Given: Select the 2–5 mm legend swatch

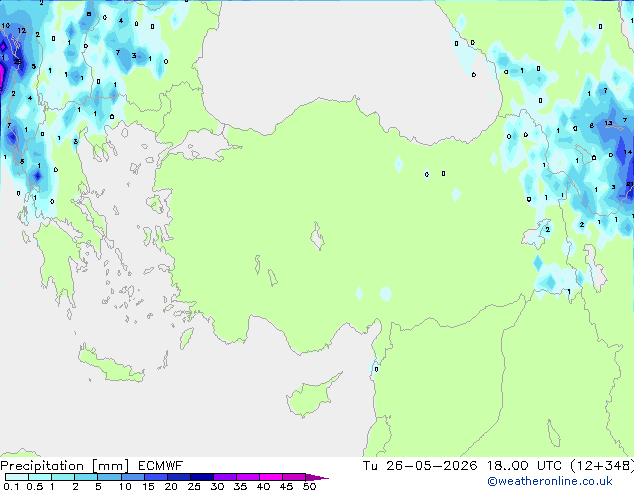Looking at the screenshot, I should (x=86, y=477).
